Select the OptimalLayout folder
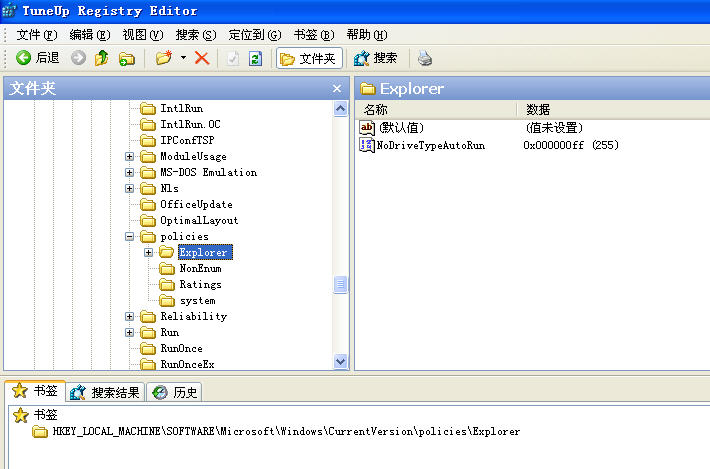Image resolution: width=710 pixels, height=469 pixels. pos(189,220)
